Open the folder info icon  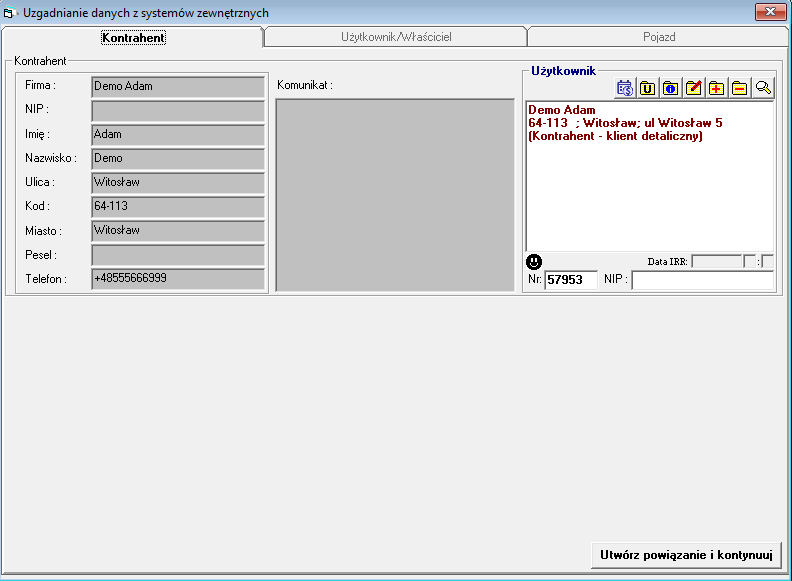tap(670, 88)
